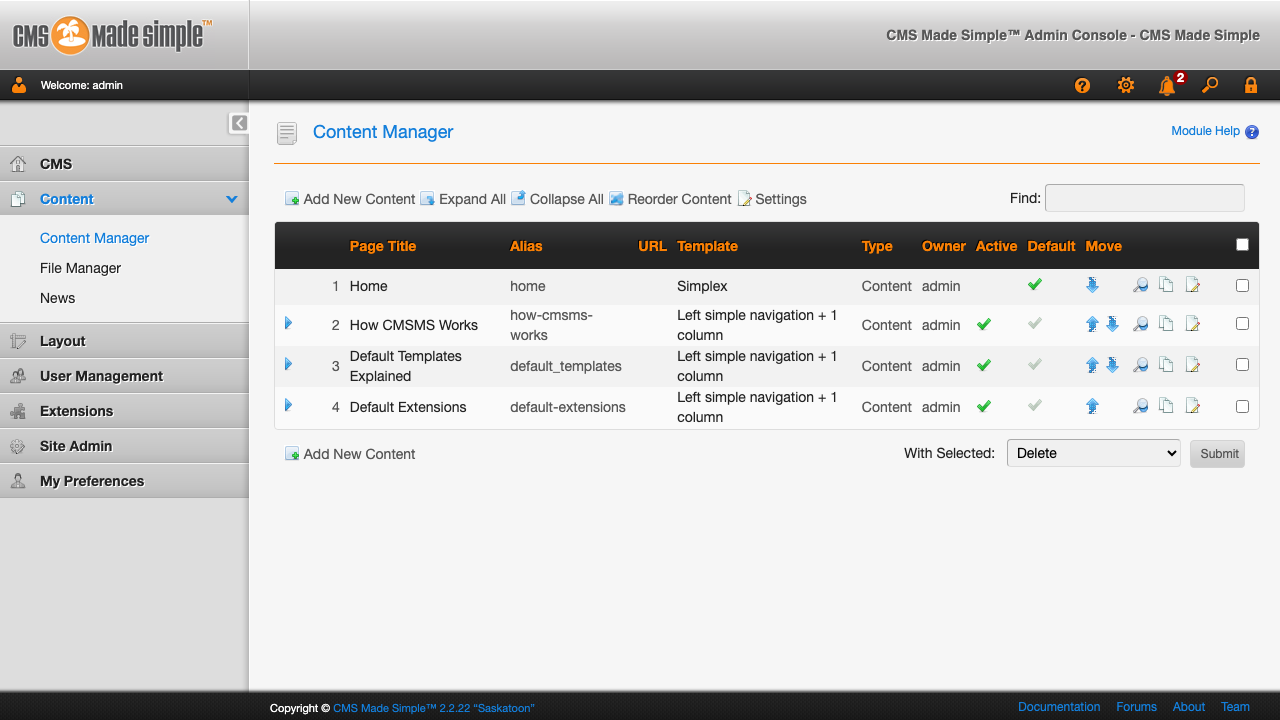Open User Management in the sidebar
1280x720 pixels.
(124, 376)
